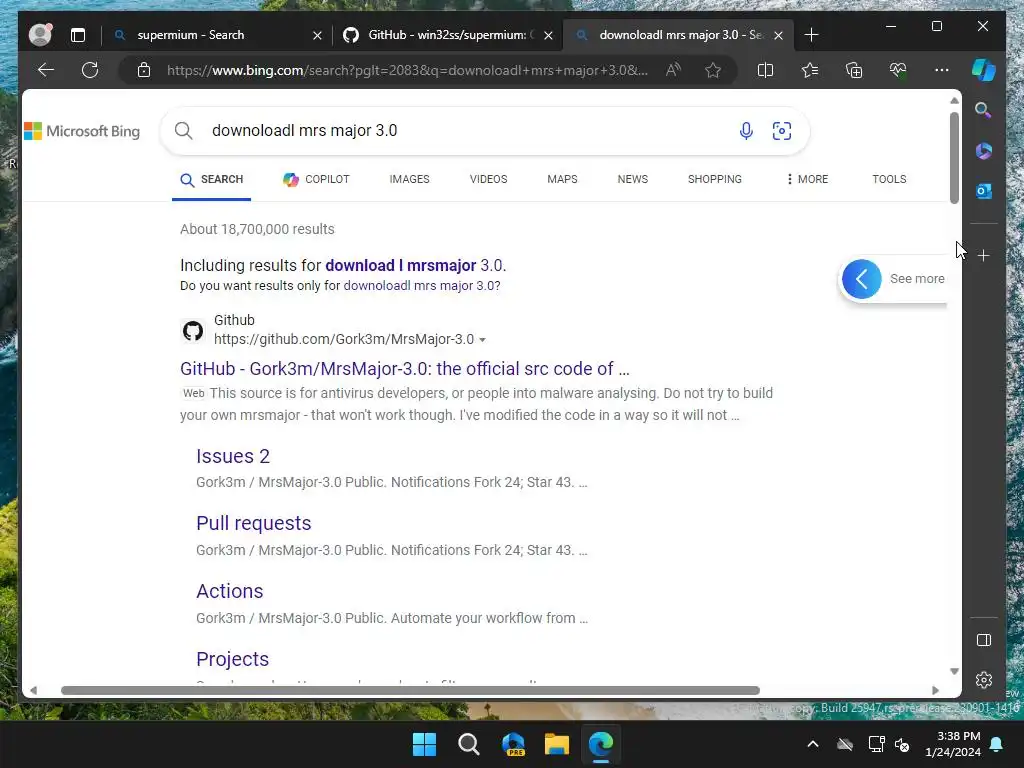Open File Explorer from taskbar

[557, 744]
